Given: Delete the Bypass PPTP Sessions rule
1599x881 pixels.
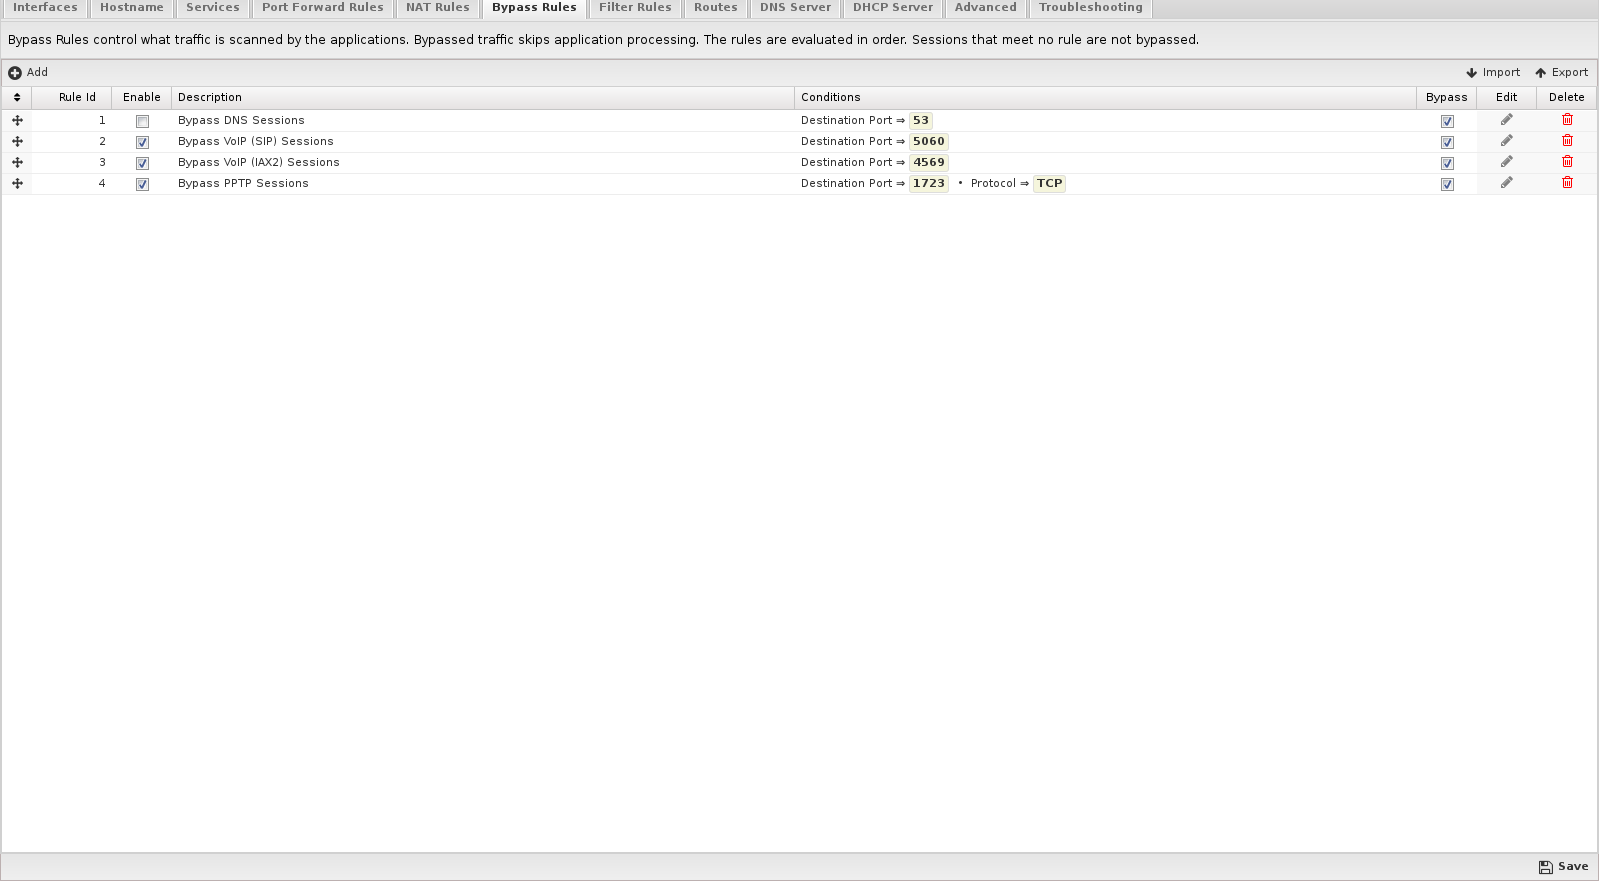Looking at the screenshot, I should coord(1567,183).
